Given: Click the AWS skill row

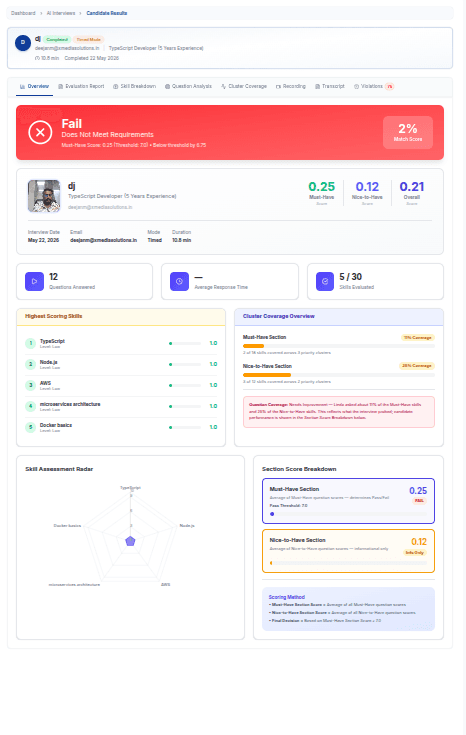Looking at the screenshot, I should tap(121, 385).
